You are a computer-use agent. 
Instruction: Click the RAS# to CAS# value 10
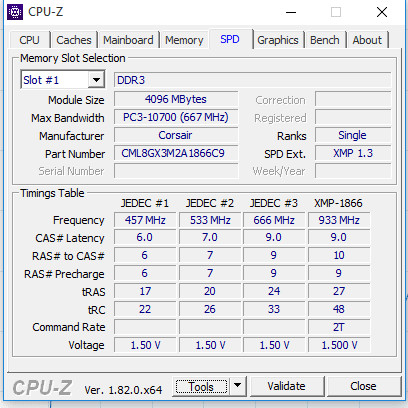339,255
